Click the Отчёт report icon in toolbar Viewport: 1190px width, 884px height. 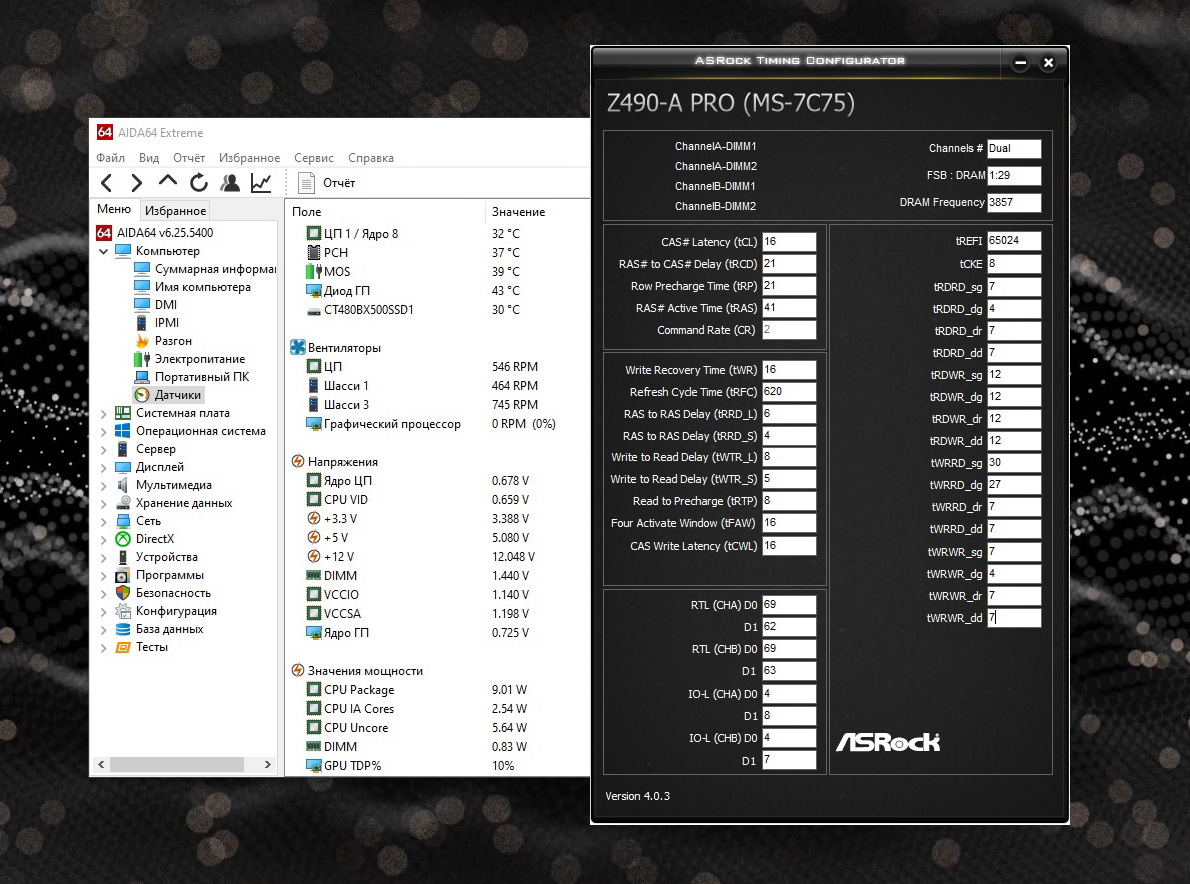click(306, 183)
